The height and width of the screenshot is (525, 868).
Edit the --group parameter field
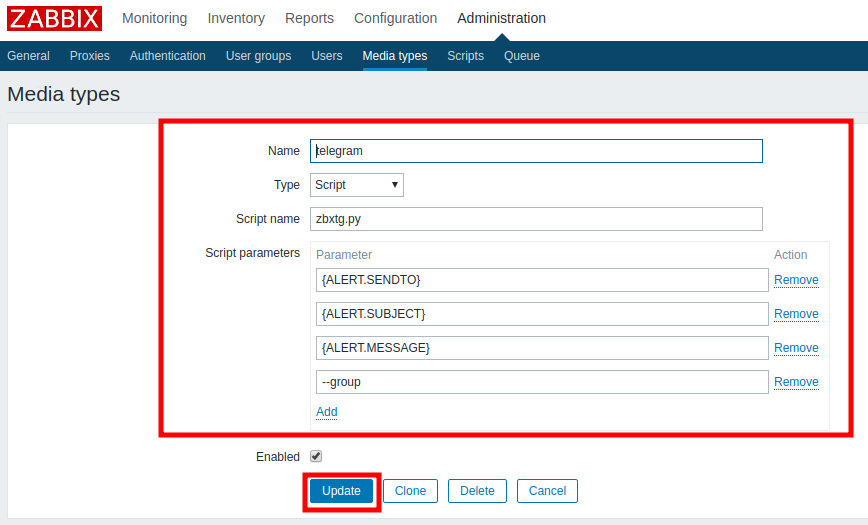point(542,382)
